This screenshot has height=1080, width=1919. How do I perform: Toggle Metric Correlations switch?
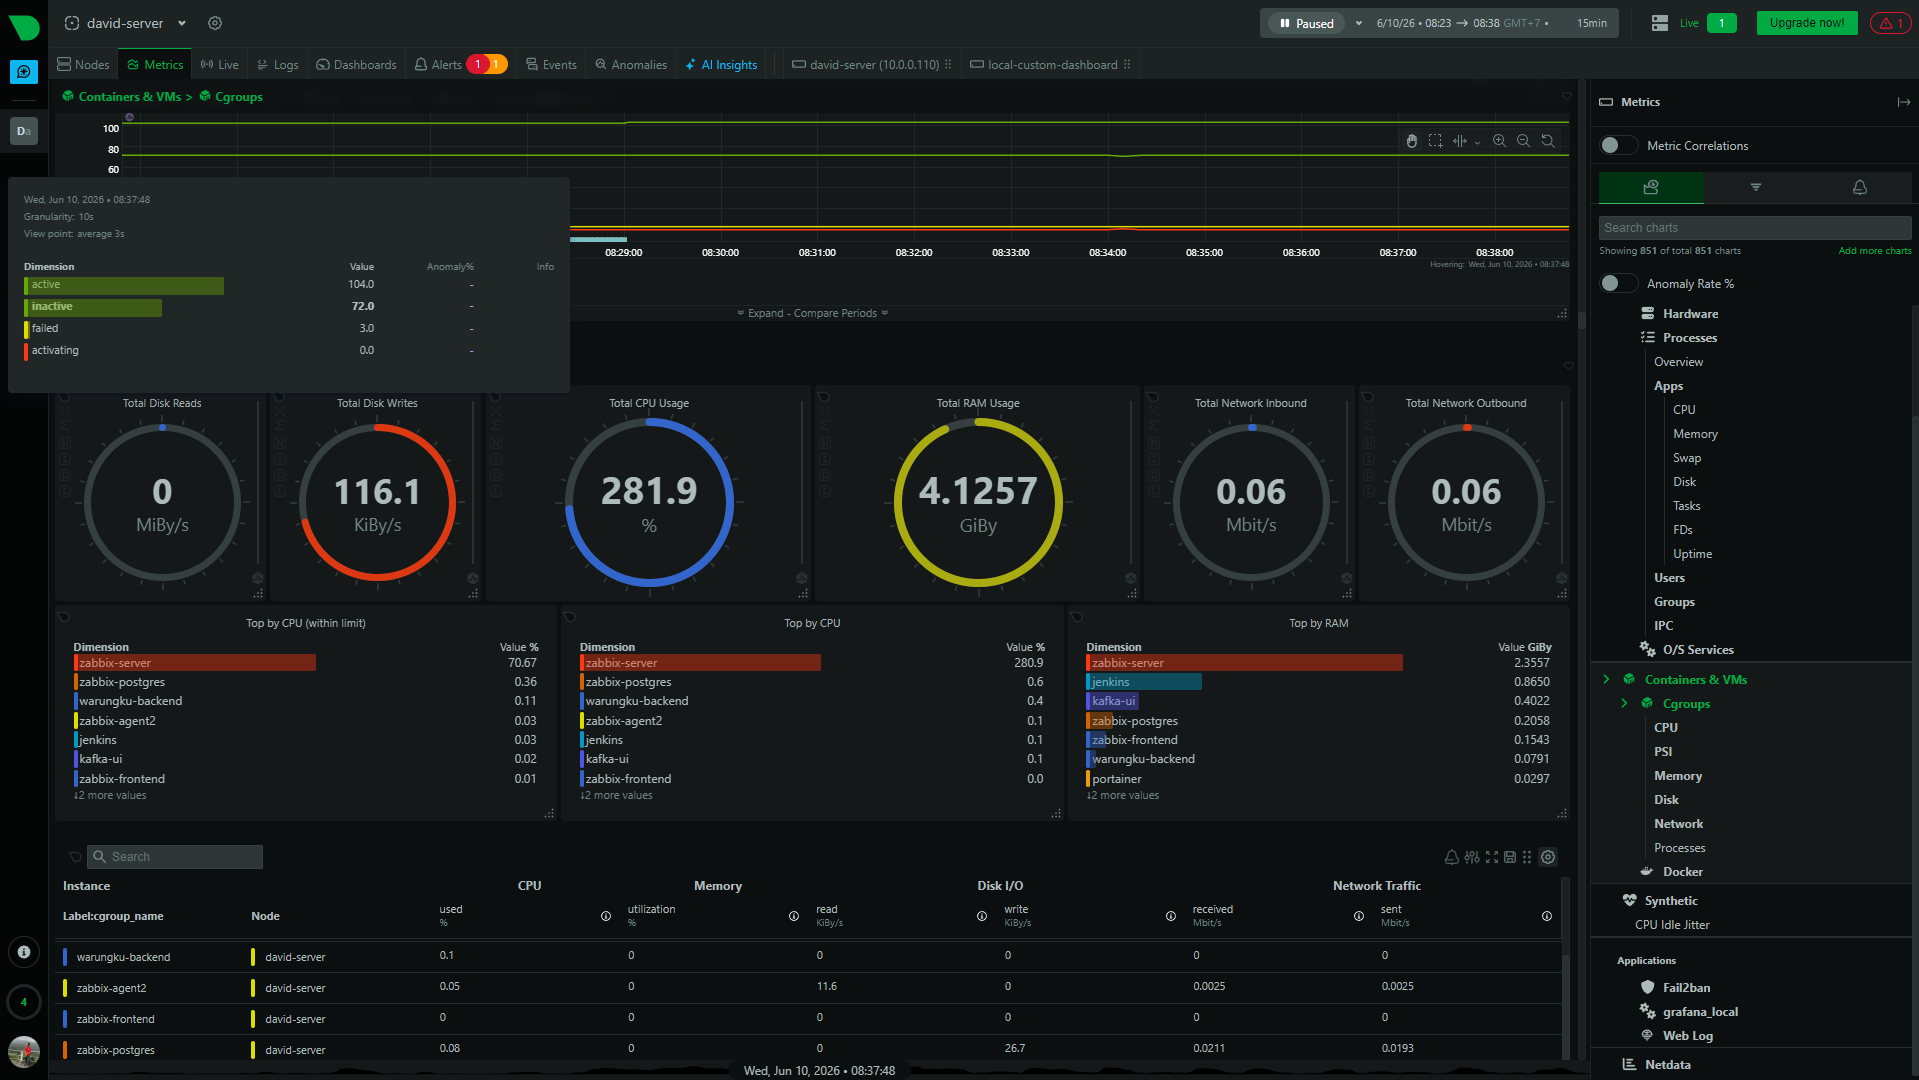click(x=1618, y=146)
